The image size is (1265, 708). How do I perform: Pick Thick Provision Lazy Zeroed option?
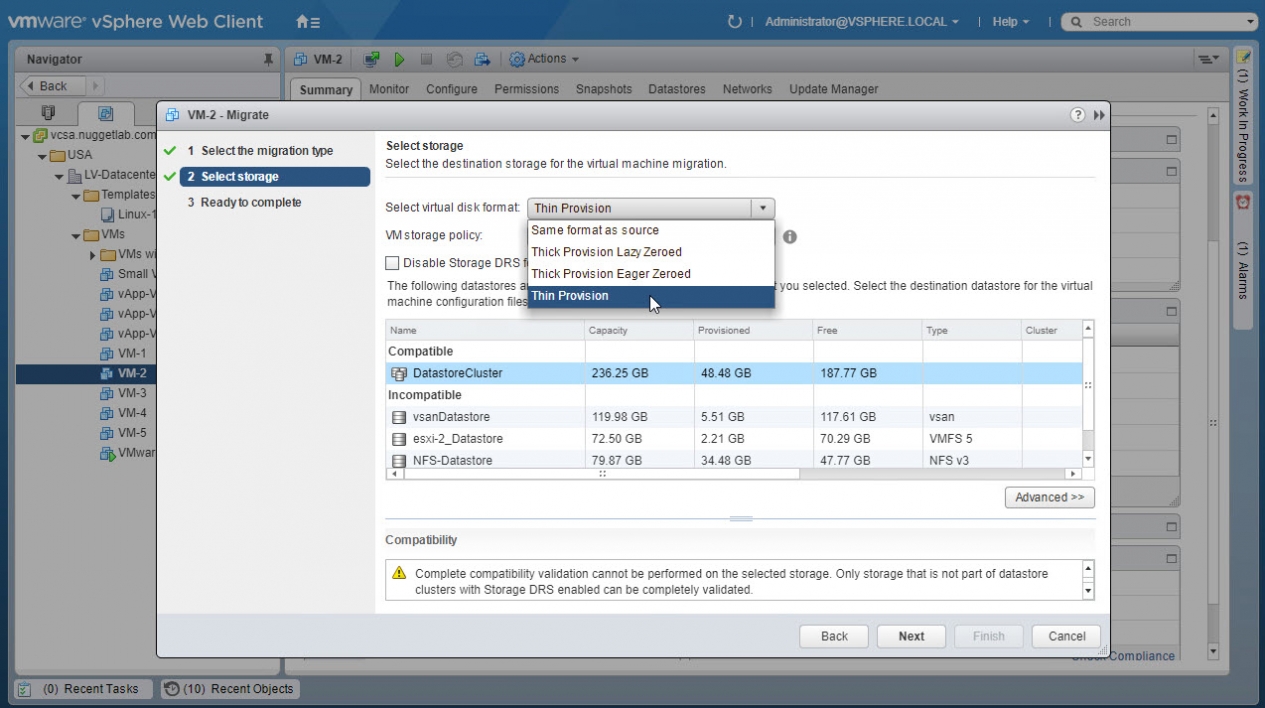click(x=606, y=252)
